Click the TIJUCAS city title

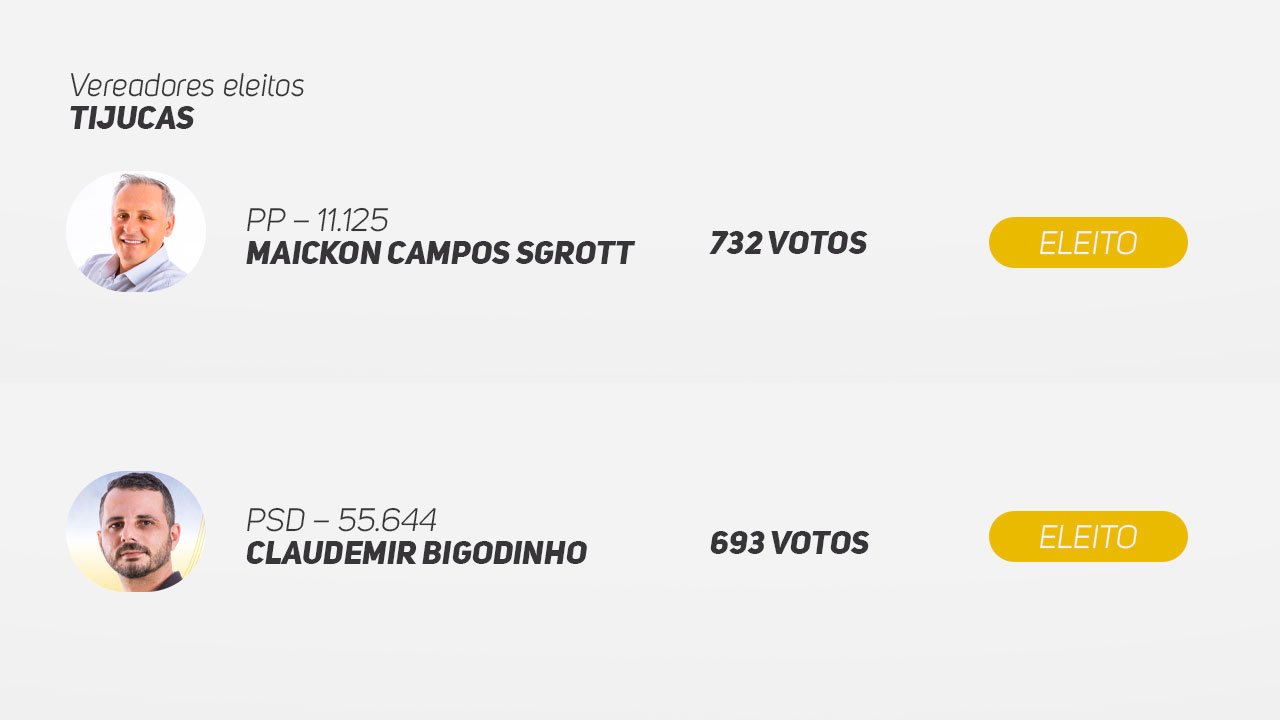[132, 118]
